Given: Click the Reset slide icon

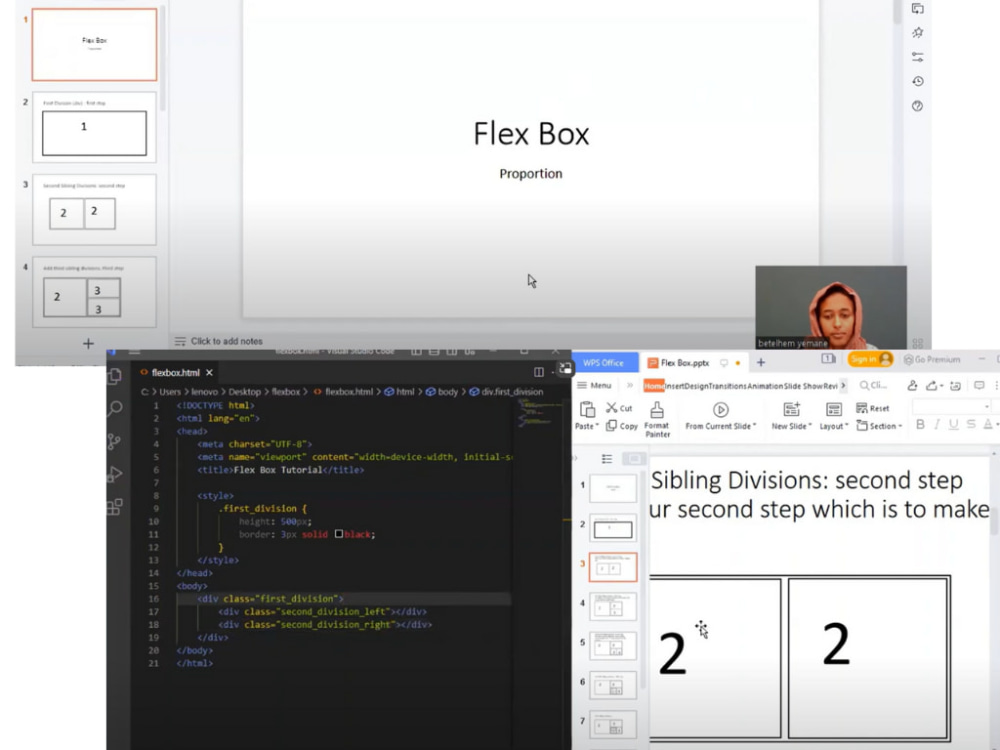Looking at the screenshot, I should tap(862, 408).
